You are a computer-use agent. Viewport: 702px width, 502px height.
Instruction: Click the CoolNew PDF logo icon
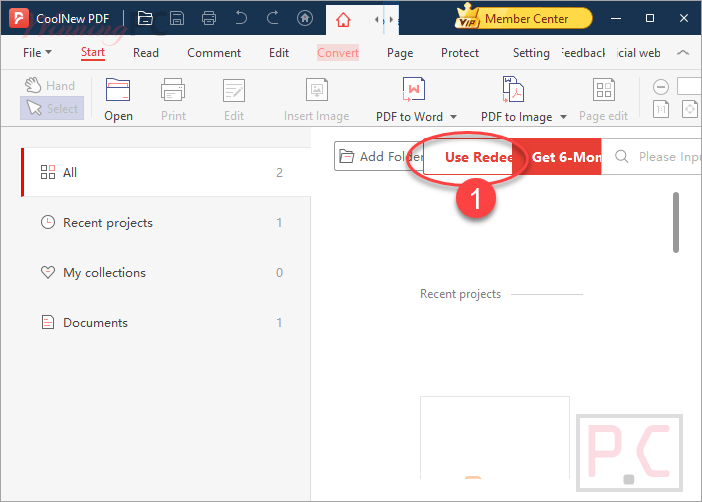point(19,18)
